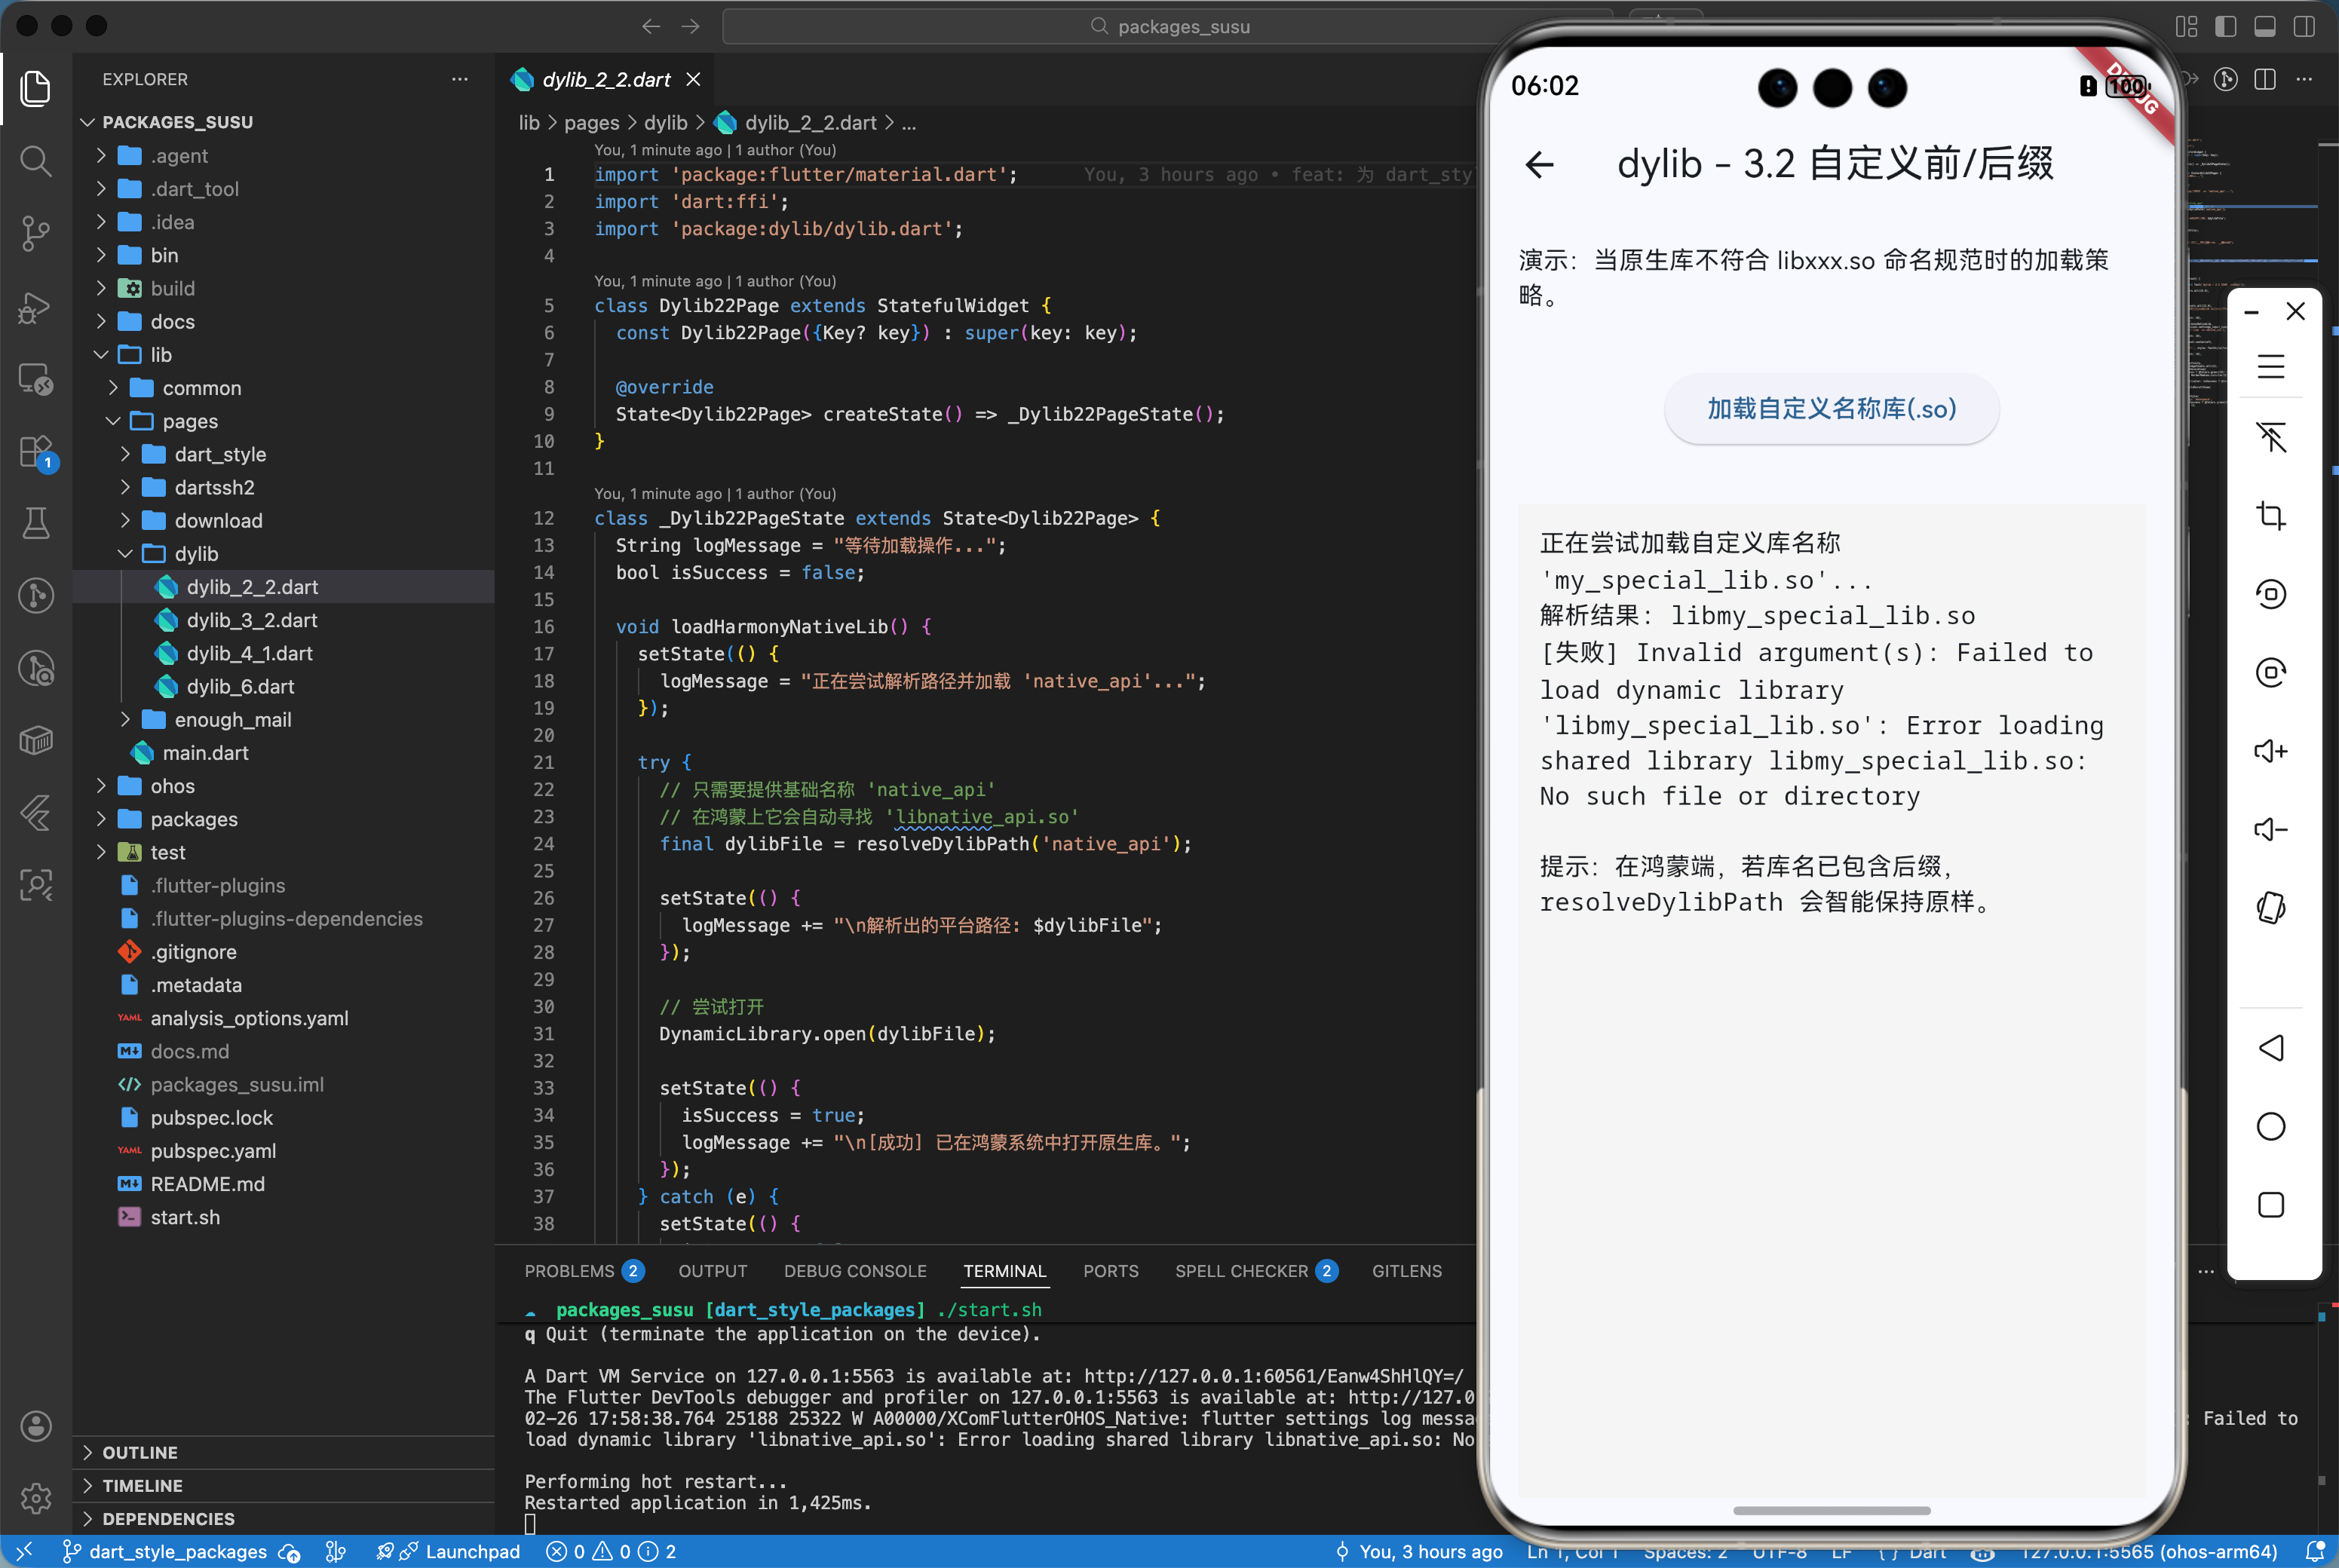
Task: Toggle panel visibility in title bar
Action: [2265, 26]
